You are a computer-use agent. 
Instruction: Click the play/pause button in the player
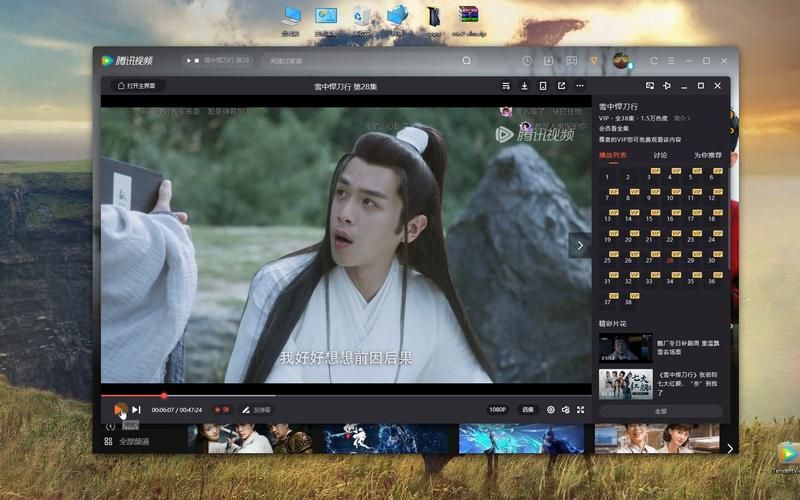coord(120,410)
